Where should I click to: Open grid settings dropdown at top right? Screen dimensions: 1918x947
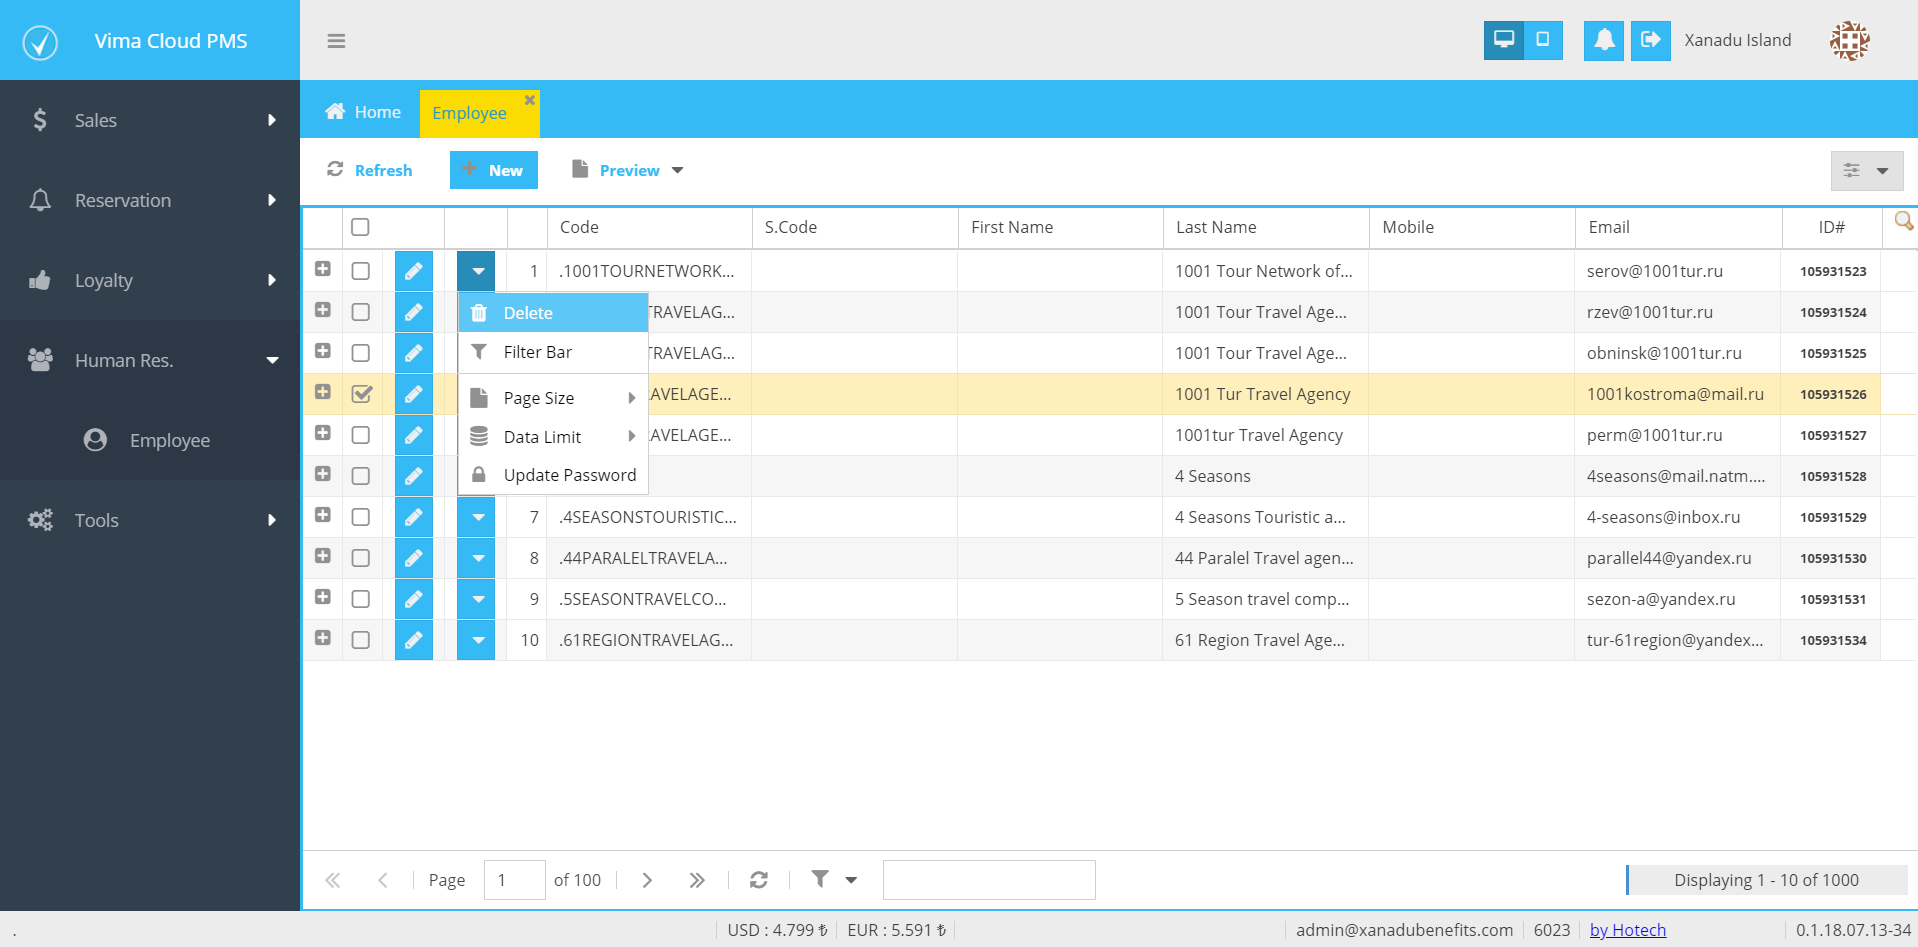point(1867,171)
